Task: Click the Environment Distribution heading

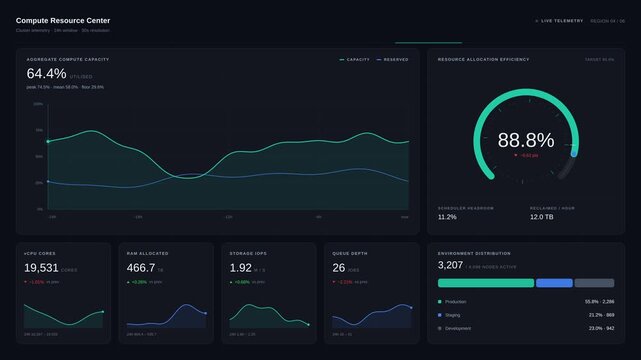Action: [x=474, y=253]
